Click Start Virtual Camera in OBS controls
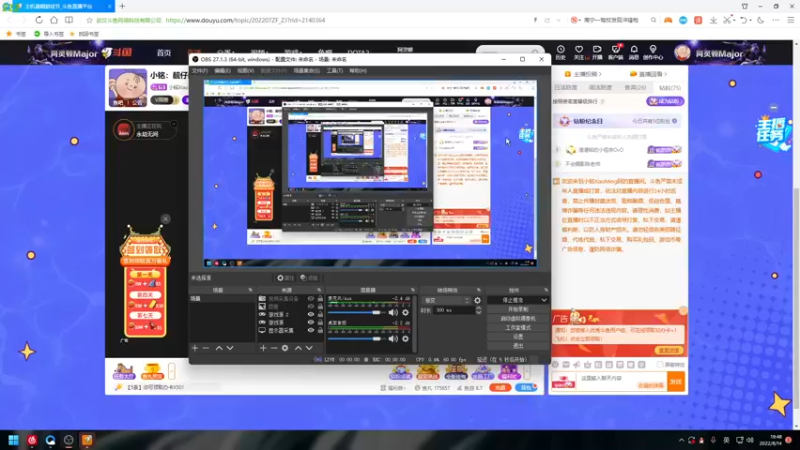Image resolution: width=800 pixels, height=450 pixels. click(518, 318)
